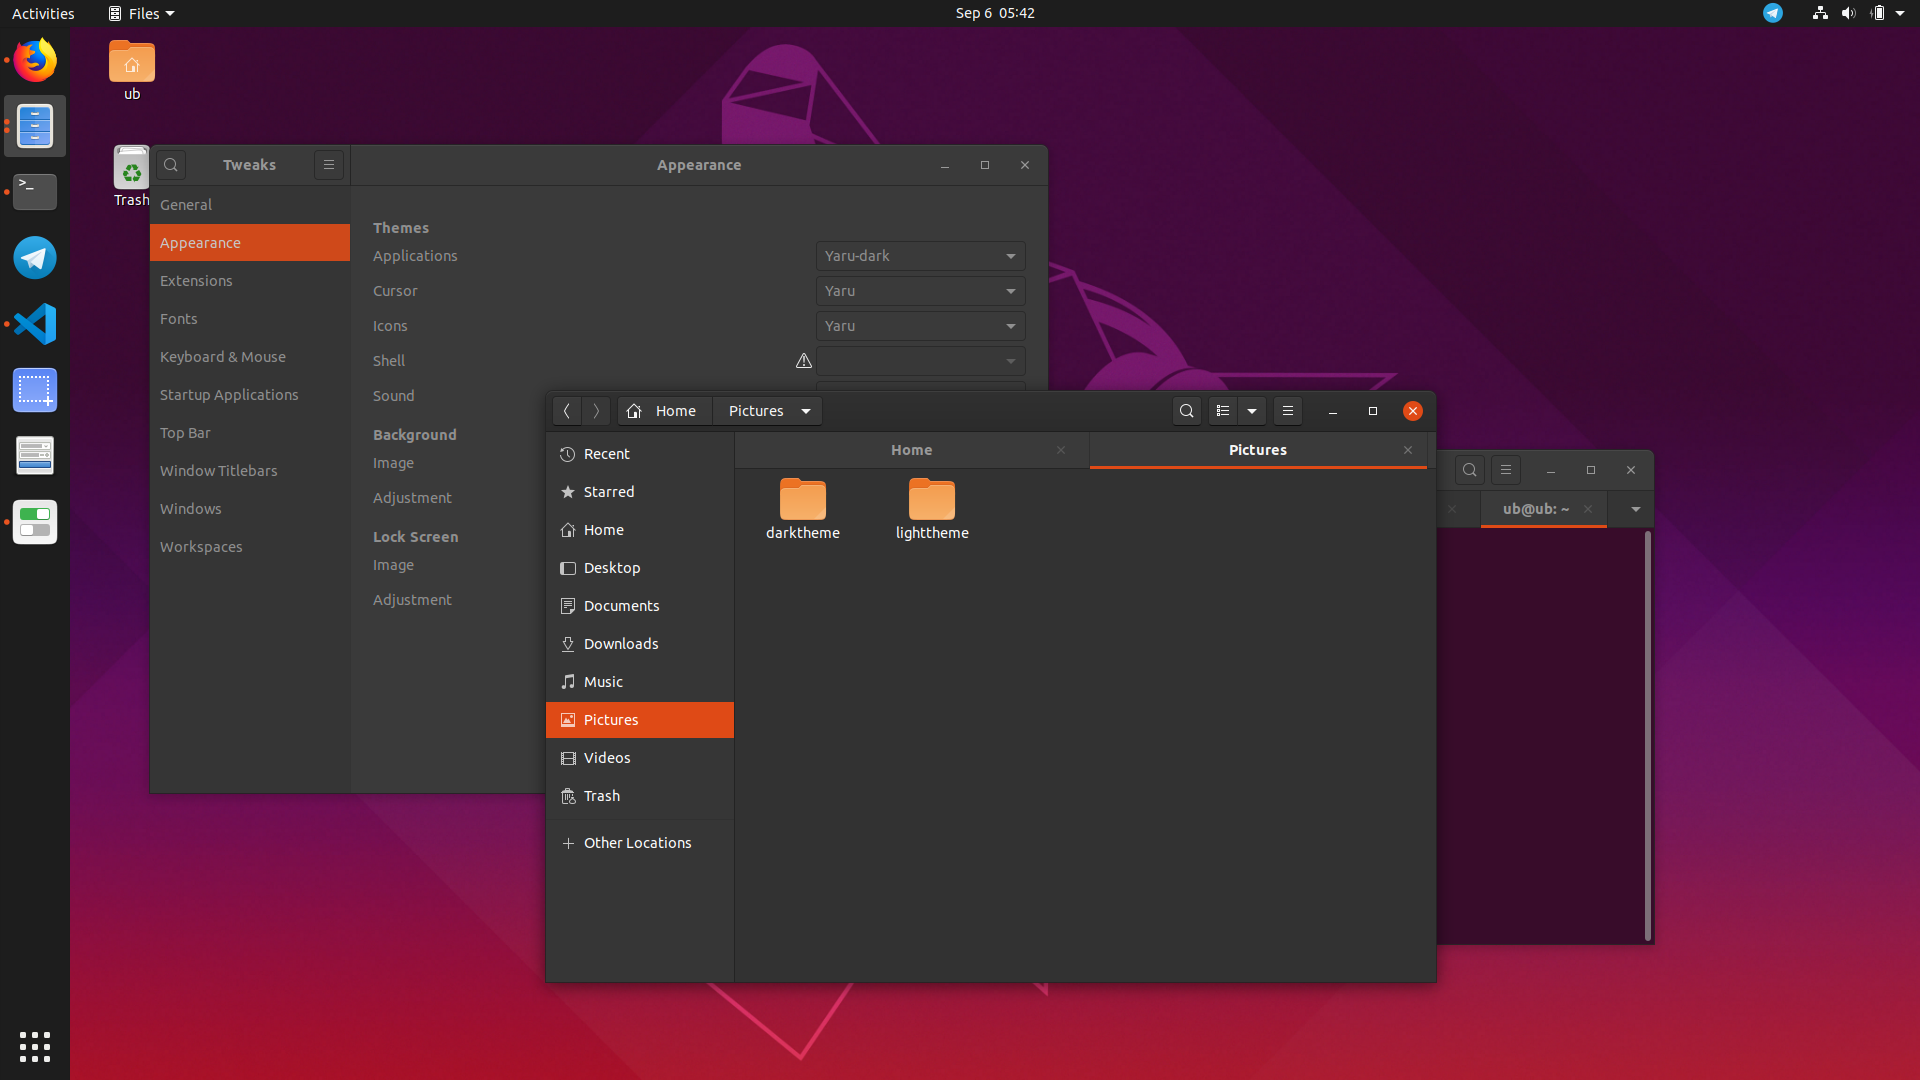Click the Home breadcrumb in Files
Viewport: 1920px width, 1080px height.
point(663,409)
